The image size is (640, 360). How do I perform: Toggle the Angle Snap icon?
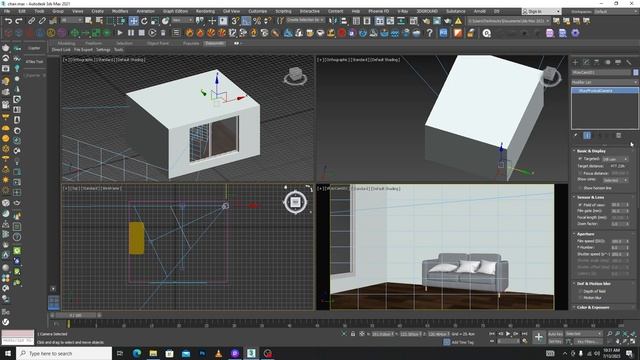click(x=246, y=20)
